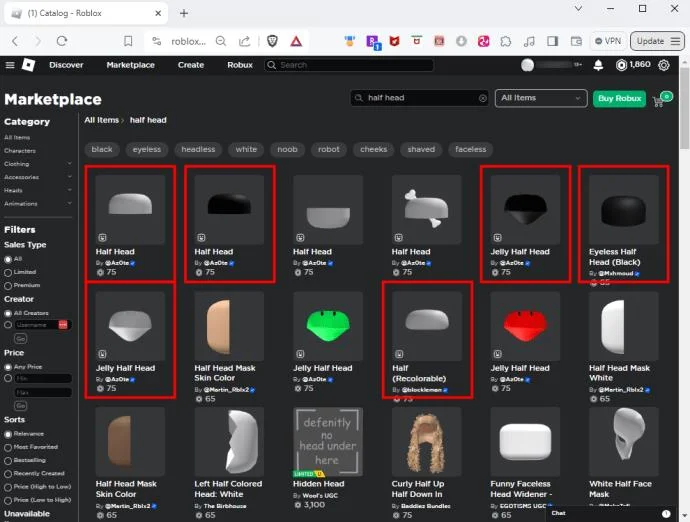Click the Min price input field

43,379
